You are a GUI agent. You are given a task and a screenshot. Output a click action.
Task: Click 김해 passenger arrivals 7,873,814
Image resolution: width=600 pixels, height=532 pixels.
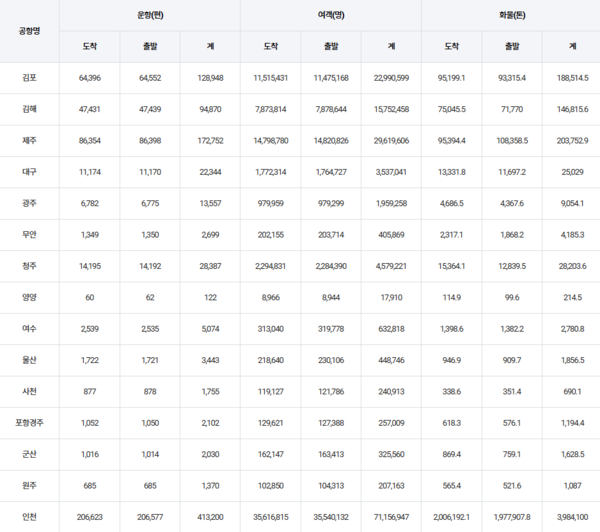271,109
